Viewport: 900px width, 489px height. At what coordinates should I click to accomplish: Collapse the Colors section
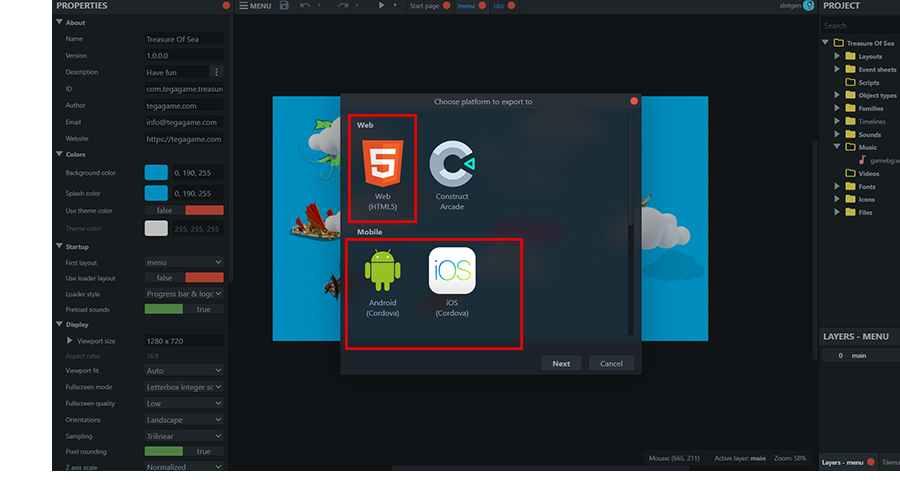(59, 154)
